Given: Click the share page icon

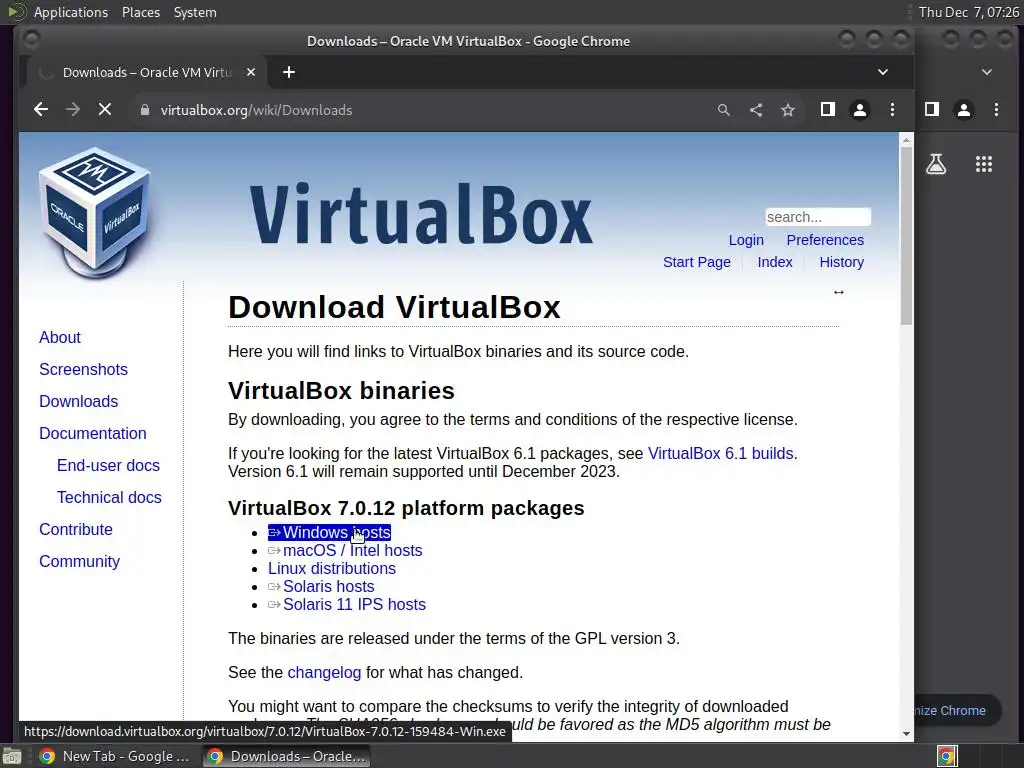Looking at the screenshot, I should (x=756, y=110).
